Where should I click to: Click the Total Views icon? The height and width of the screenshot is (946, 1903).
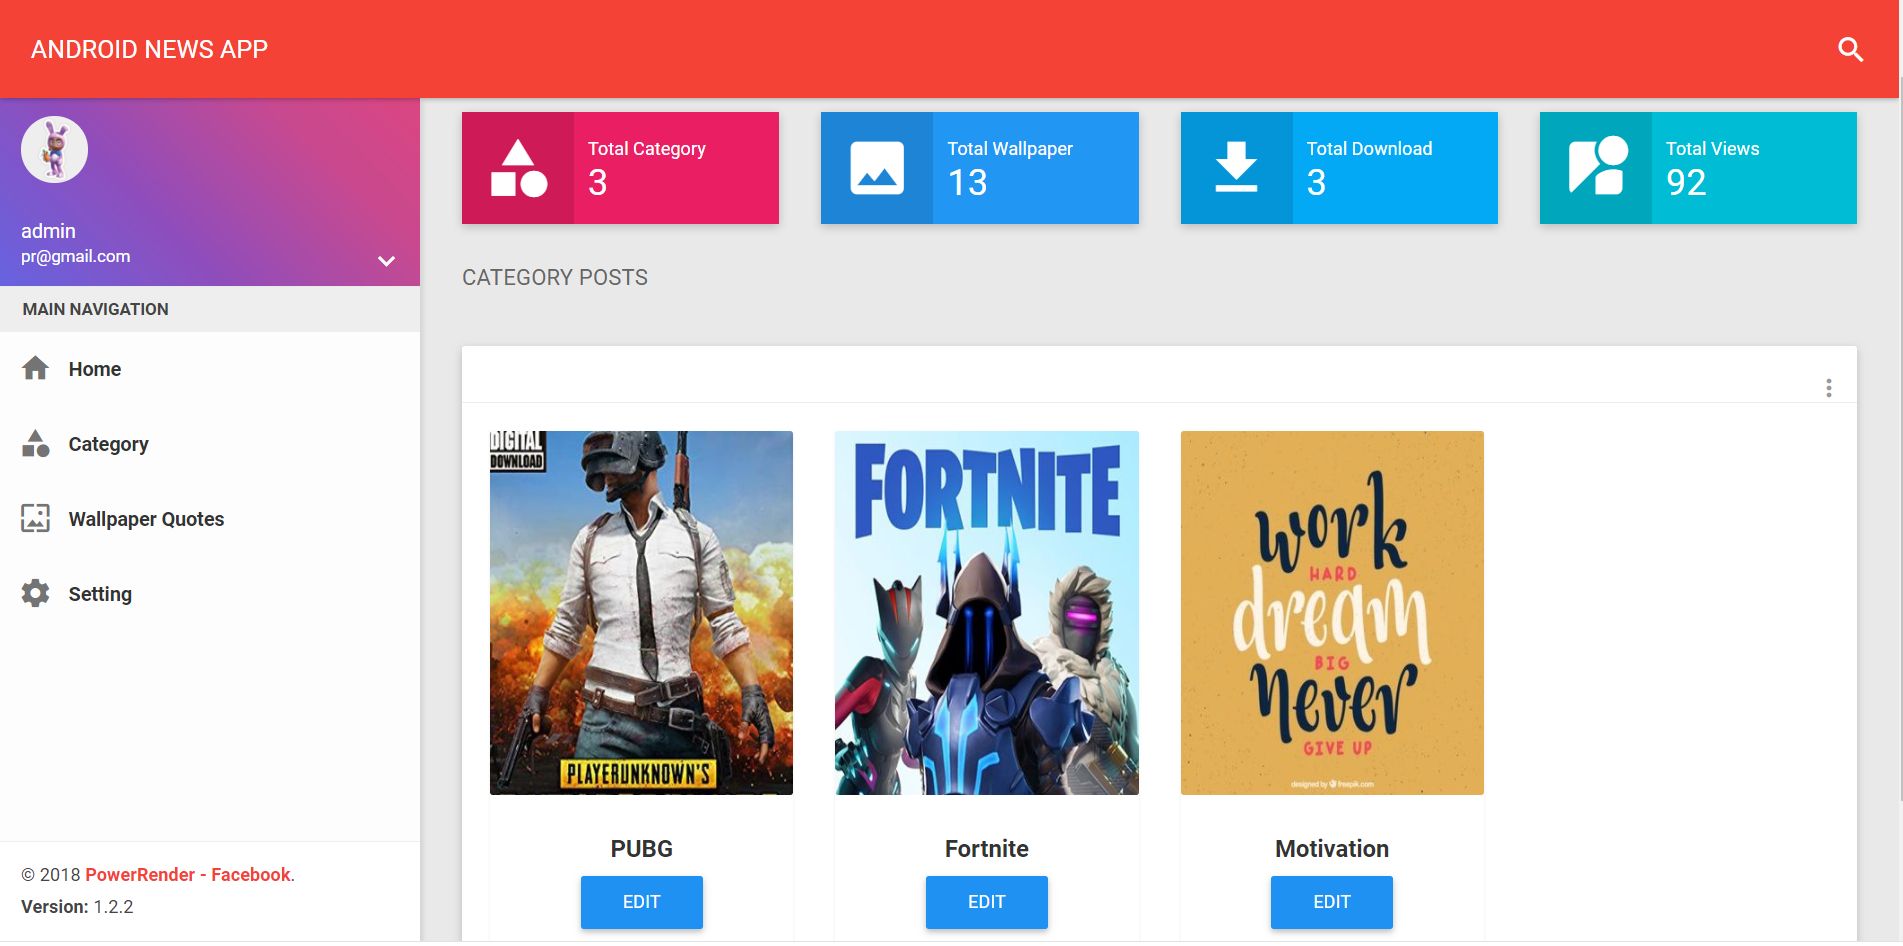tap(1597, 166)
